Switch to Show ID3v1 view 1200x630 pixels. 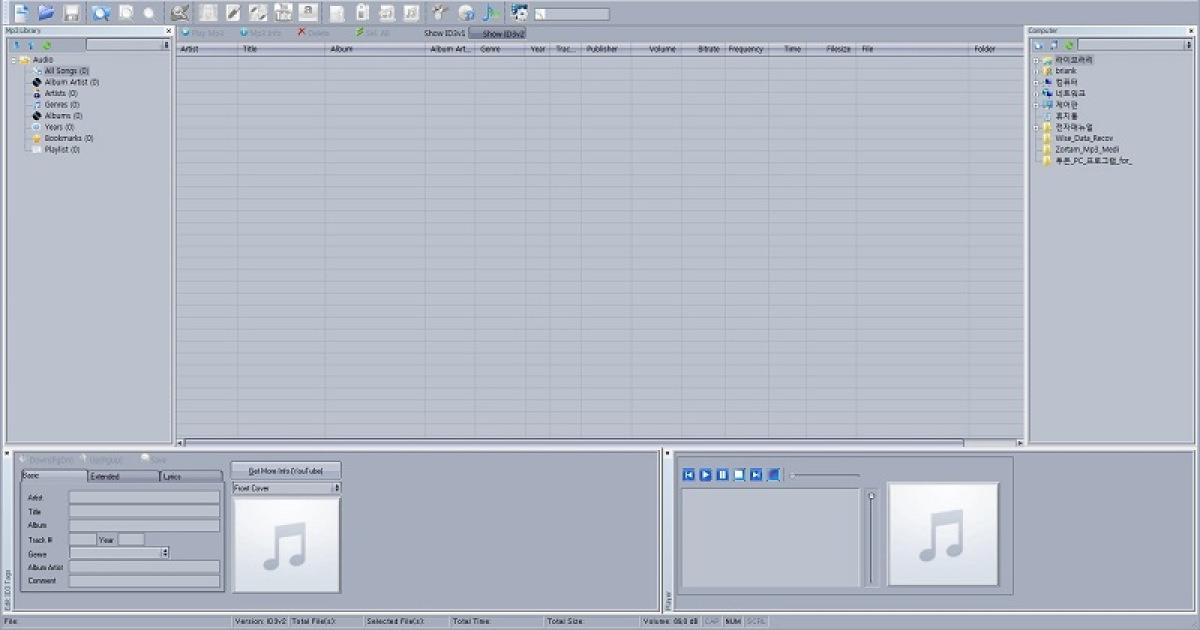tap(445, 32)
